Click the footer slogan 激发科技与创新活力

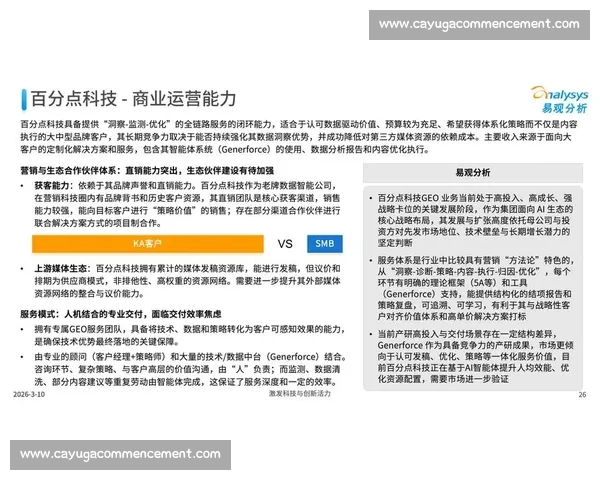click(300, 393)
